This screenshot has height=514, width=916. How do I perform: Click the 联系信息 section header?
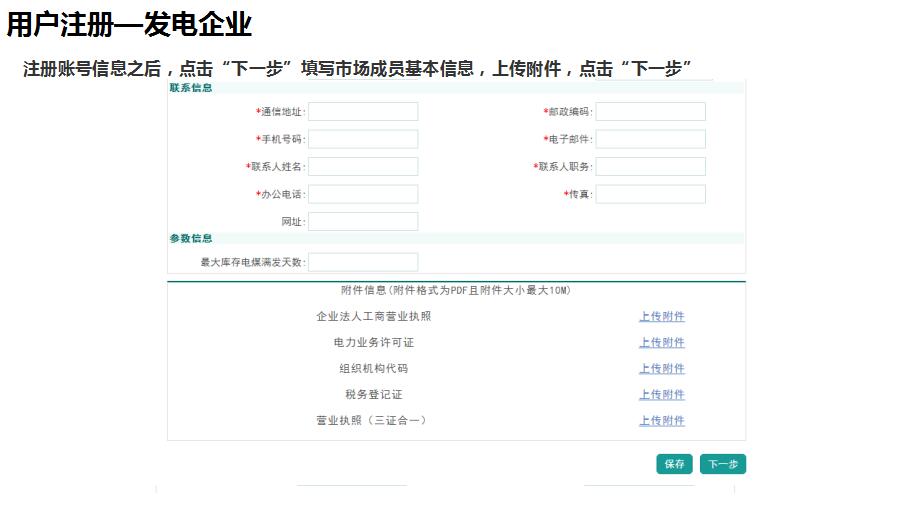point(191,88)
